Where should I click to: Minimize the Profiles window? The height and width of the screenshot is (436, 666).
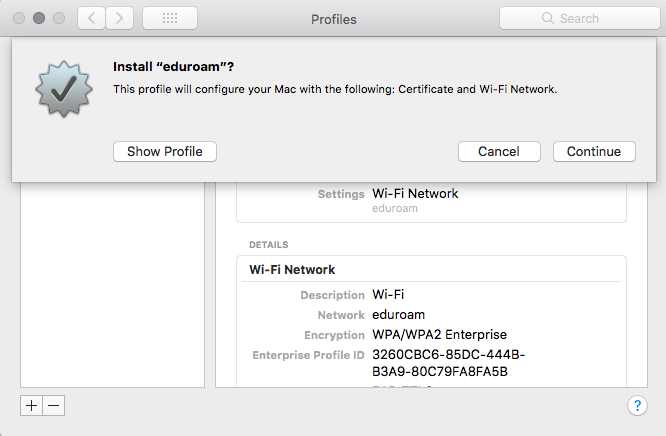pyautogui.click(x=39, y=18)
